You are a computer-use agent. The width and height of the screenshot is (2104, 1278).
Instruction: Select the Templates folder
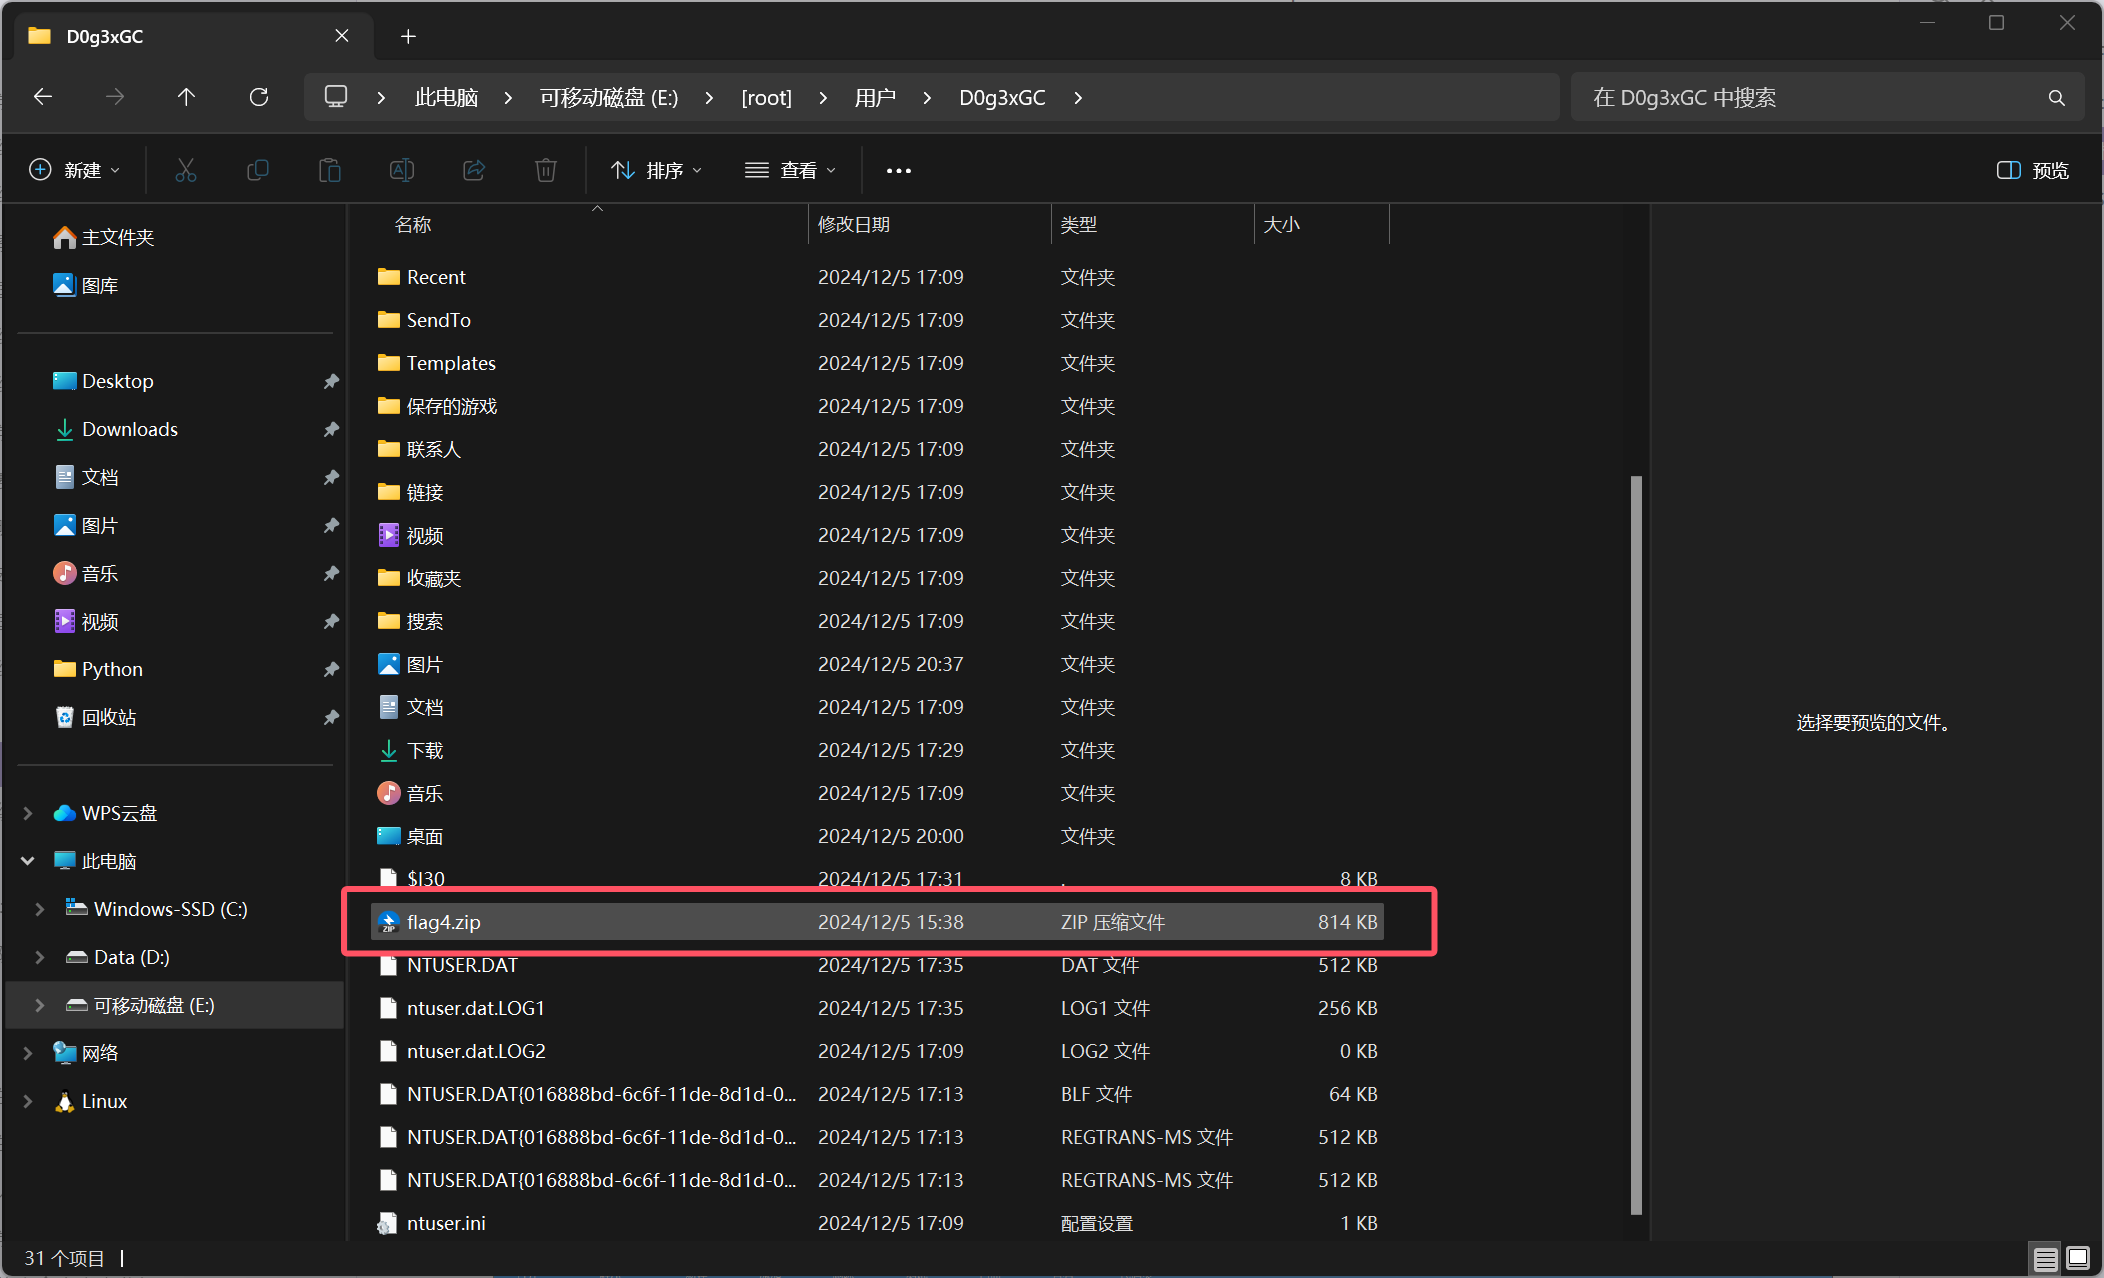[x=877, y=363]
